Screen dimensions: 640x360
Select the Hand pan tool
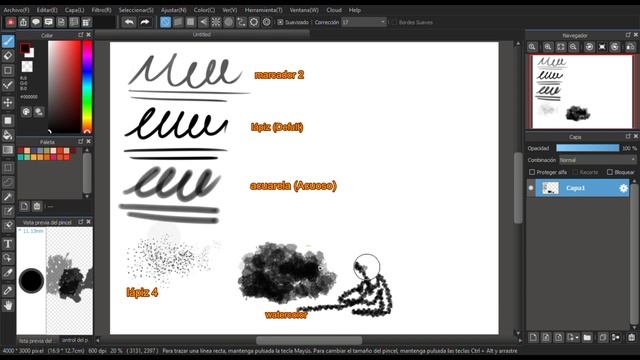(8, 305)
